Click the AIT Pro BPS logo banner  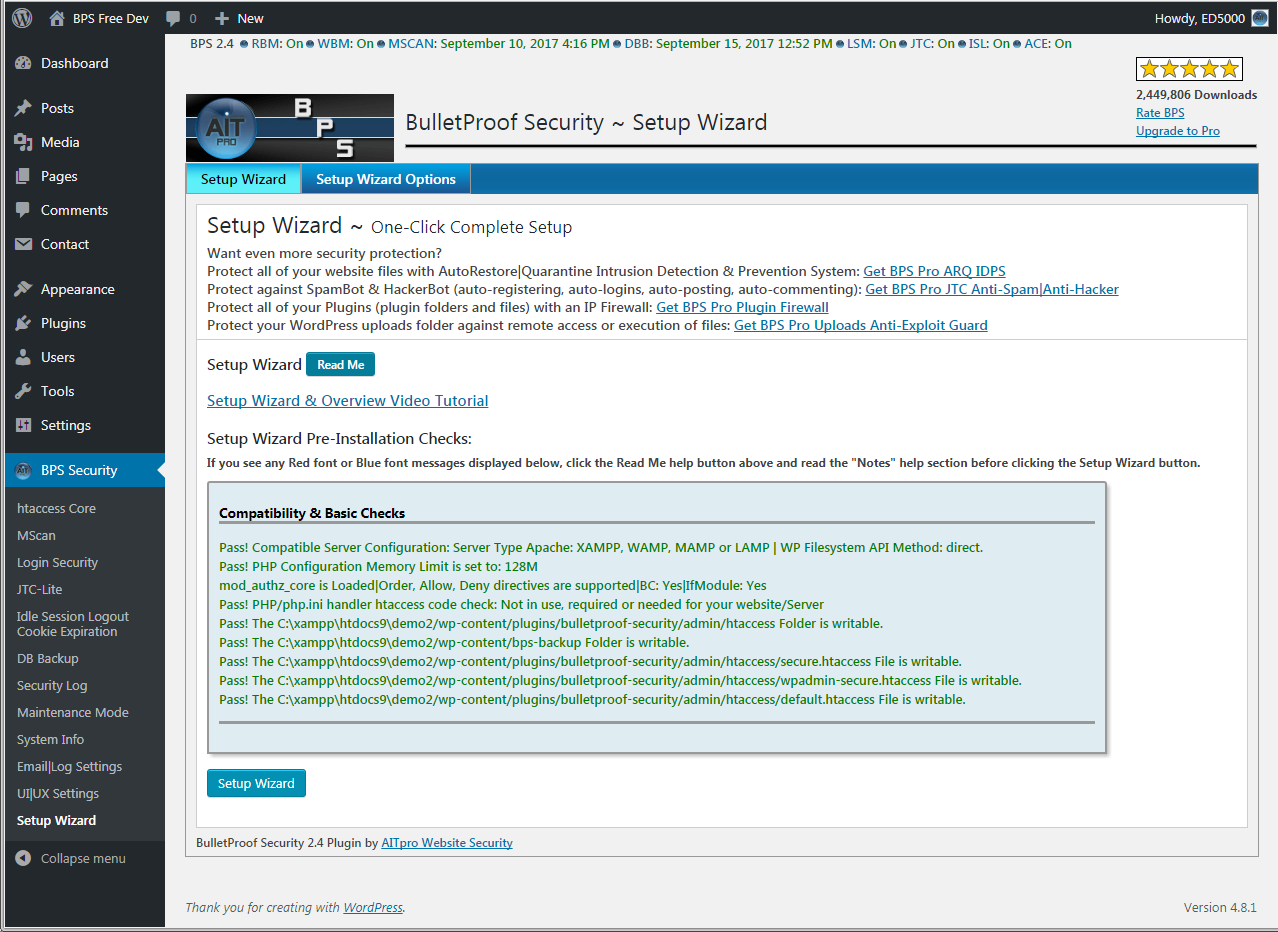tap(290, 128)
